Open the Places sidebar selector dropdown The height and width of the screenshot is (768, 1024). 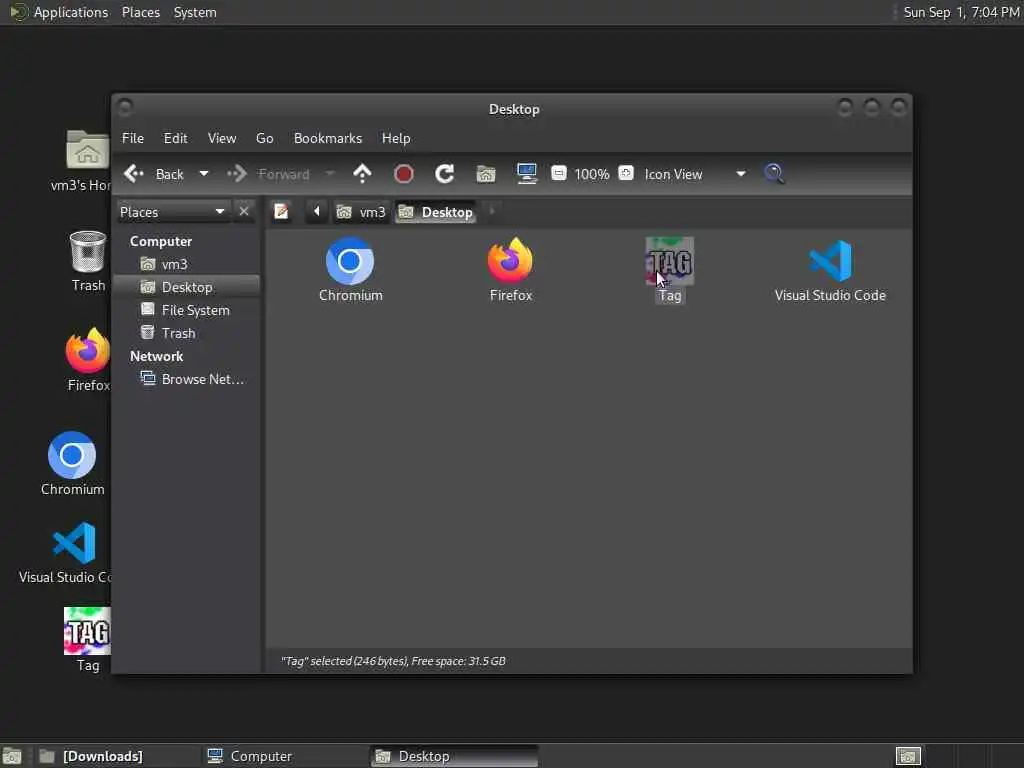[x=172, y=212]
